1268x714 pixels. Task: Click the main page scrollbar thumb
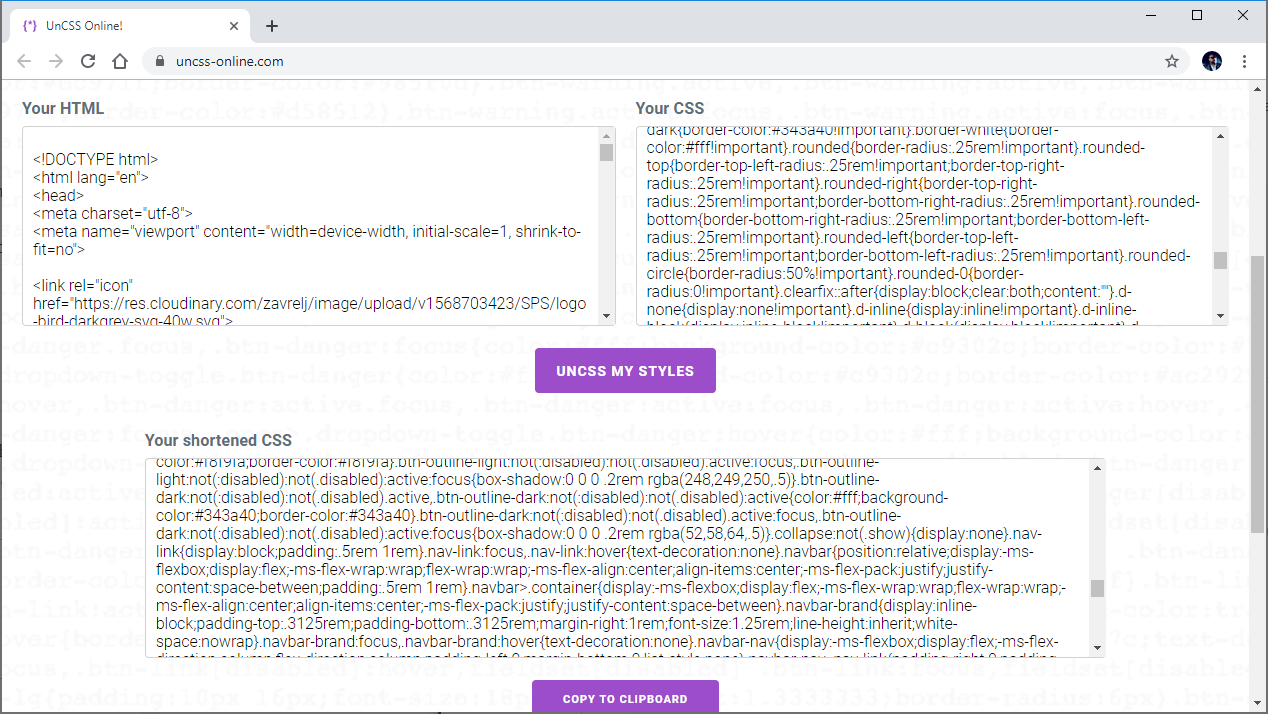[1257, 395]
